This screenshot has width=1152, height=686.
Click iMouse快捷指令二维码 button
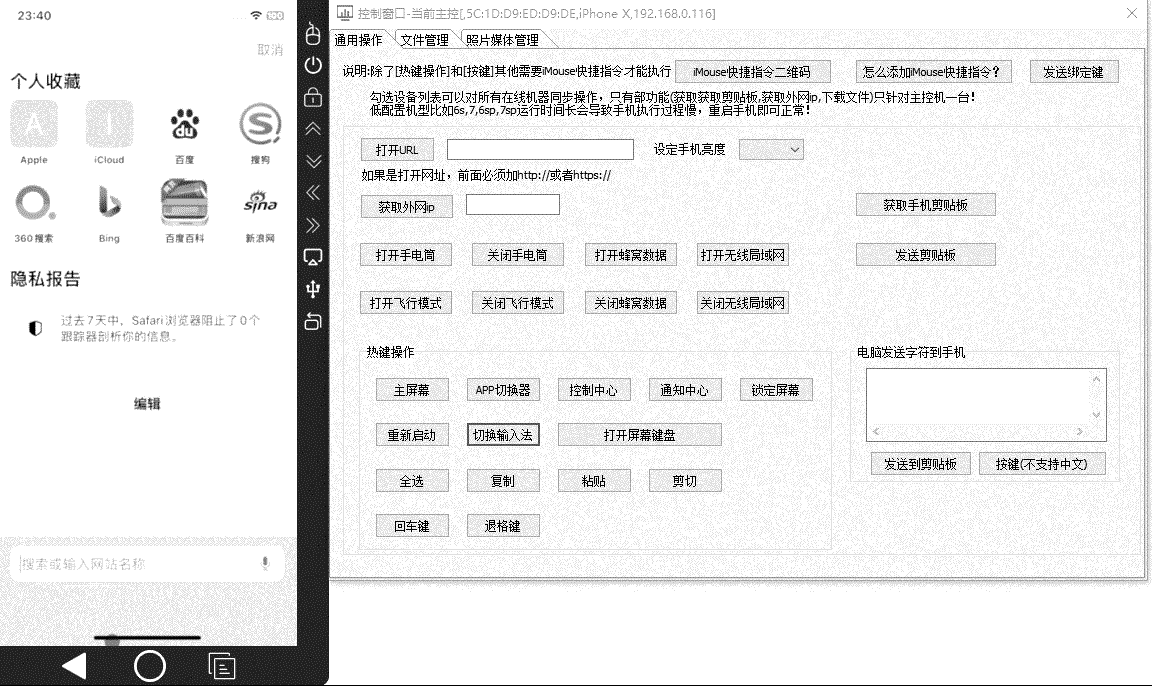tap(752, 71)
